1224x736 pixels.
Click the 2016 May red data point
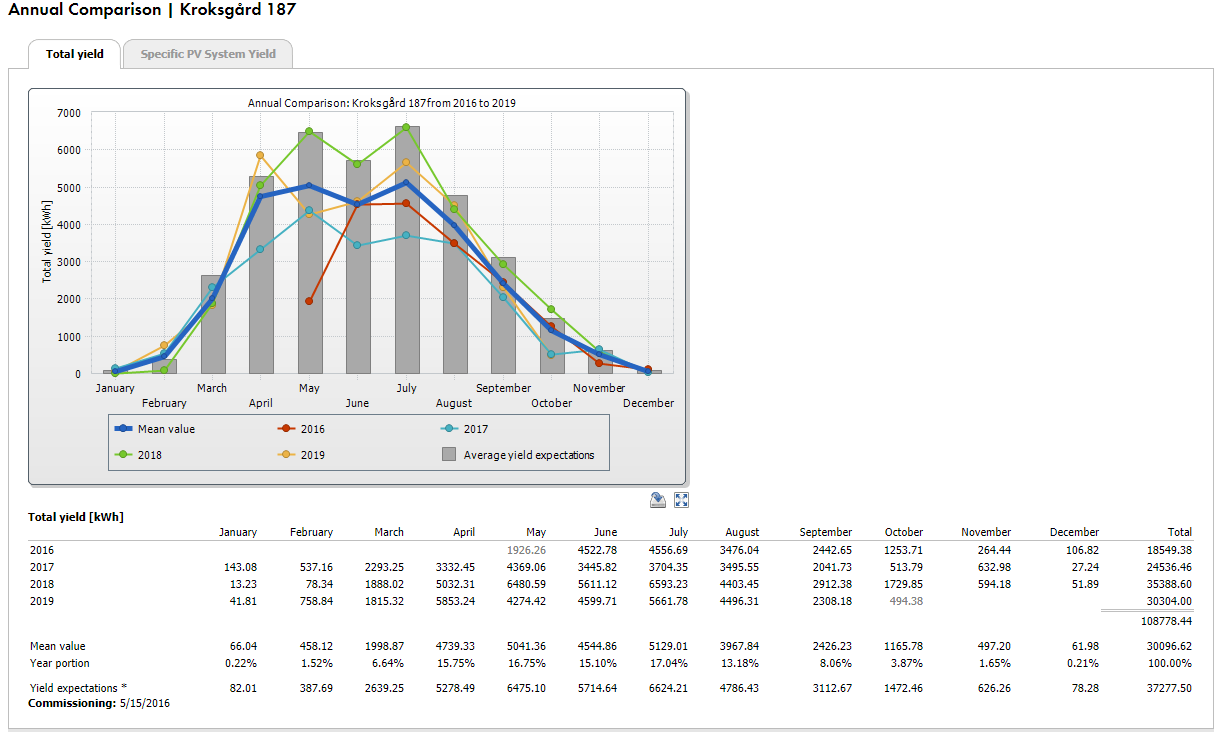tap(309, 301)
